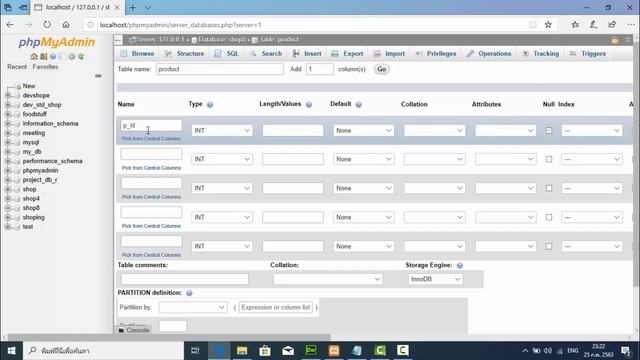Image resolution: width=640 pixels, height=360 pixels.
Task: Click help icon next to Type header
Action: pos(210,104)
